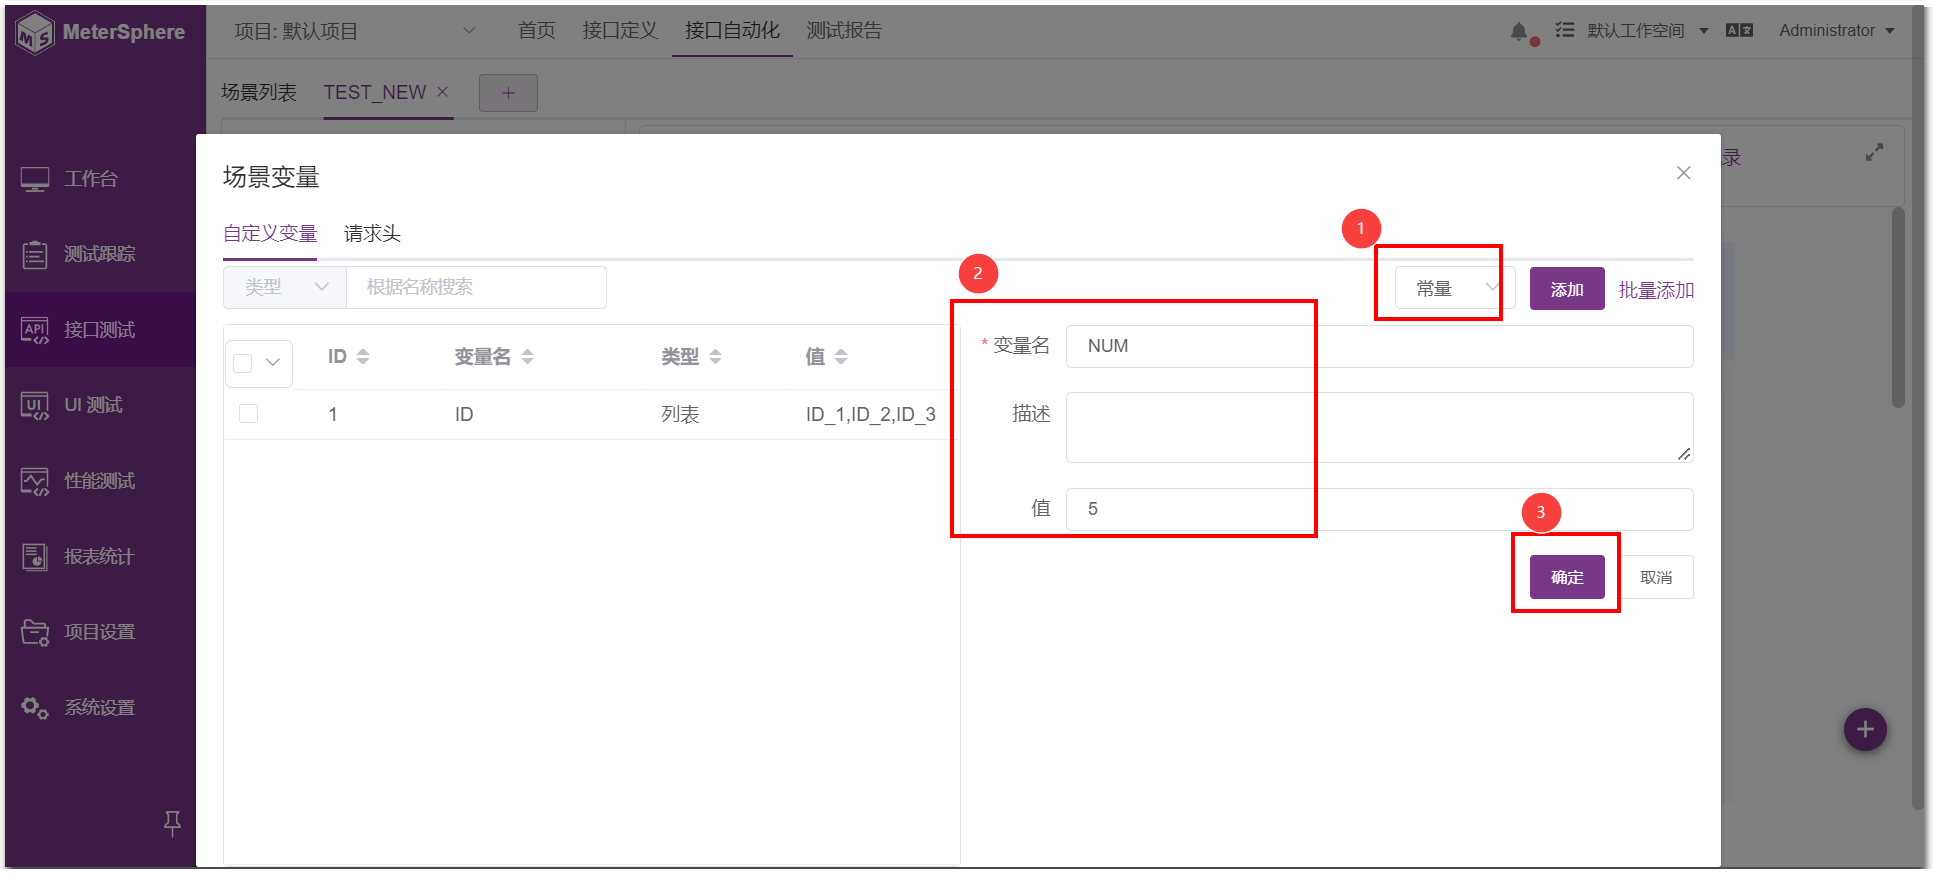Click the fullscreen expand arrows icon
1933x876 pixels.
coord(1875,152)
